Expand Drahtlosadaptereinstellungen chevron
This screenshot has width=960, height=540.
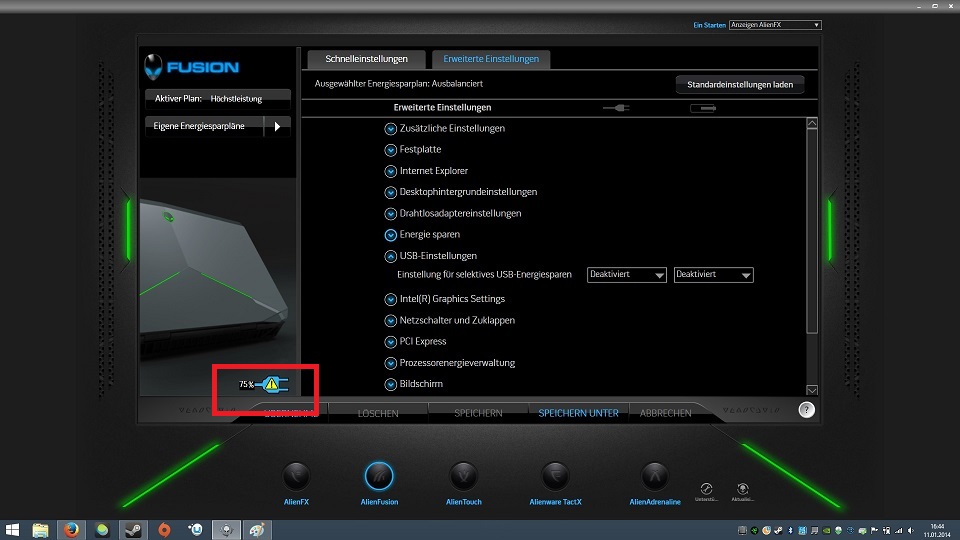click(x=390, y=214)
